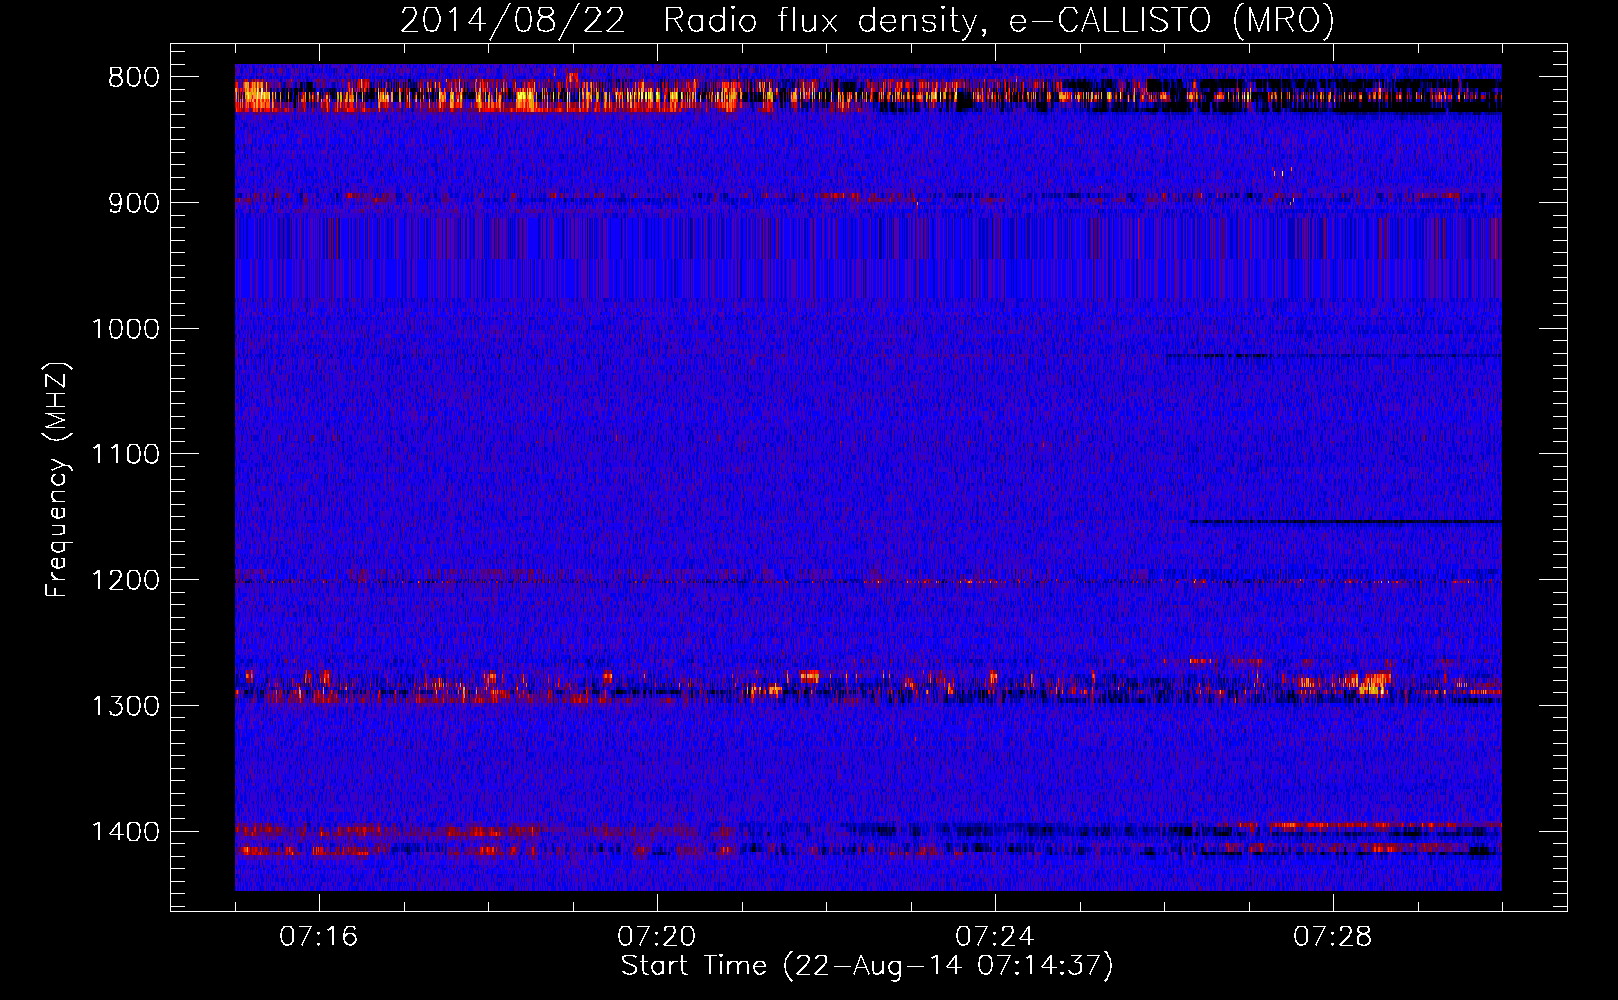Click the 07:24 time axis label

pyautogui.click(x=995, y=937)
